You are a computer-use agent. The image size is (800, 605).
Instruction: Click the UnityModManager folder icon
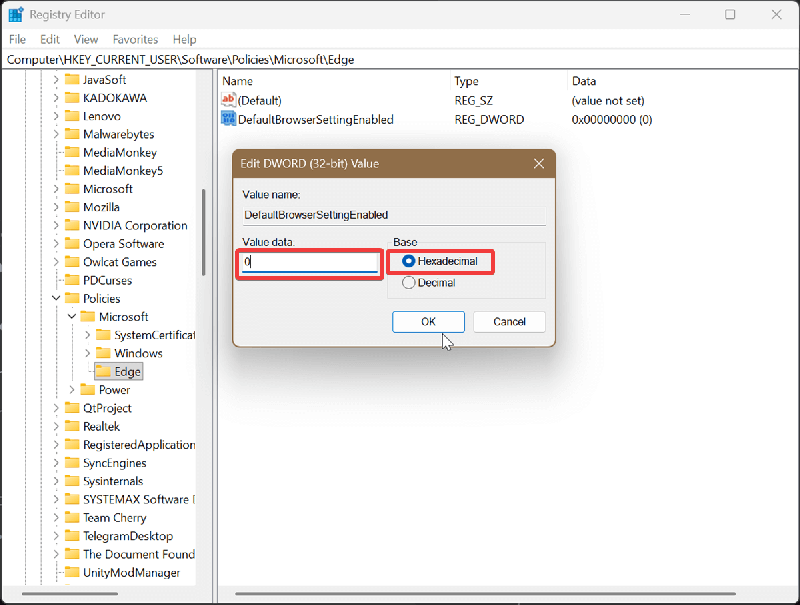[72, 572]
